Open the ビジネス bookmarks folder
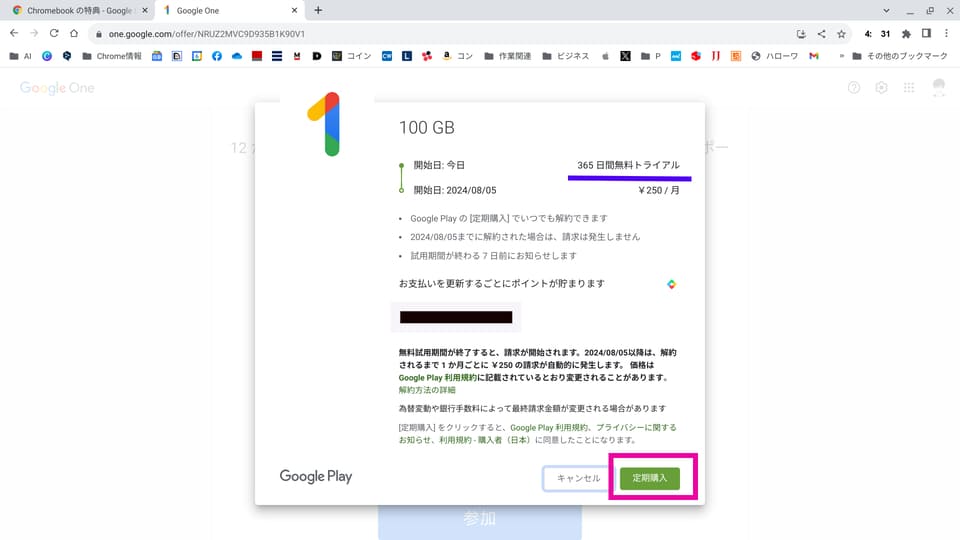 pos(565,56)
